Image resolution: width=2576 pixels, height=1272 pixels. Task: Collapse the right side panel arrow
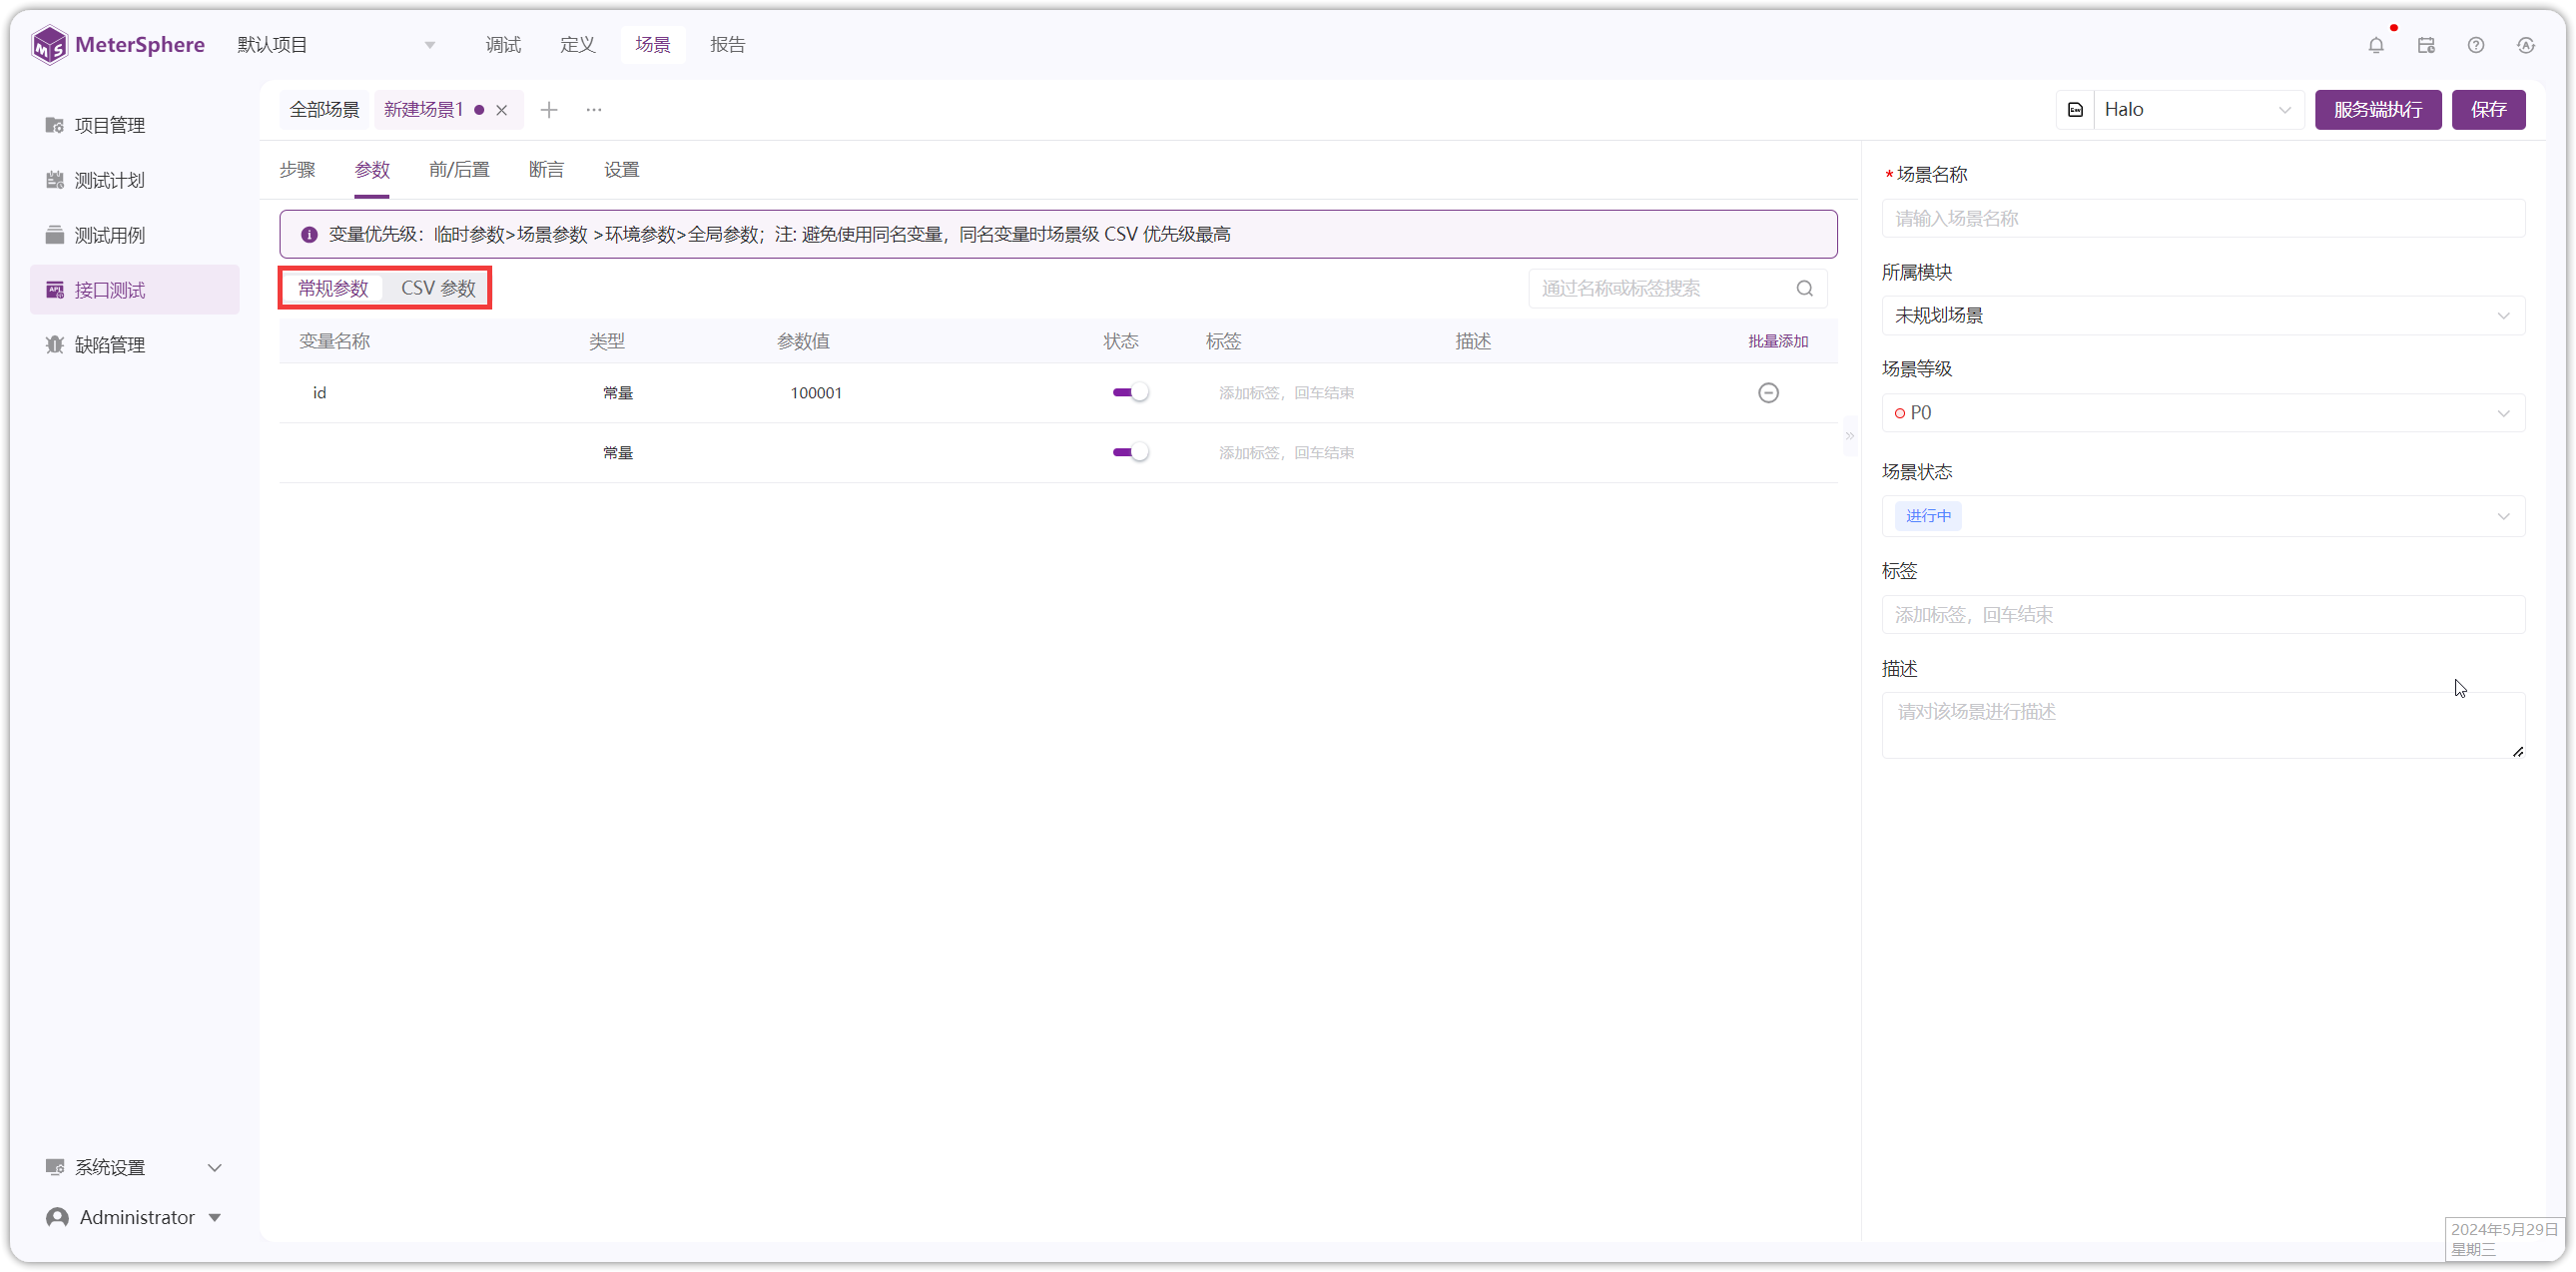coord(1850,435)
